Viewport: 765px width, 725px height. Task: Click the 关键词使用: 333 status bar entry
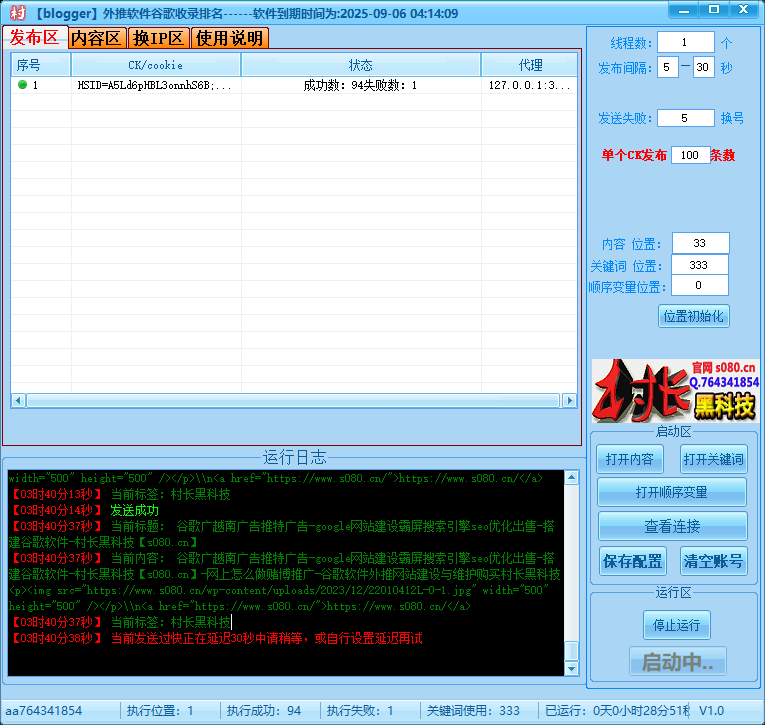click(473, 711)
